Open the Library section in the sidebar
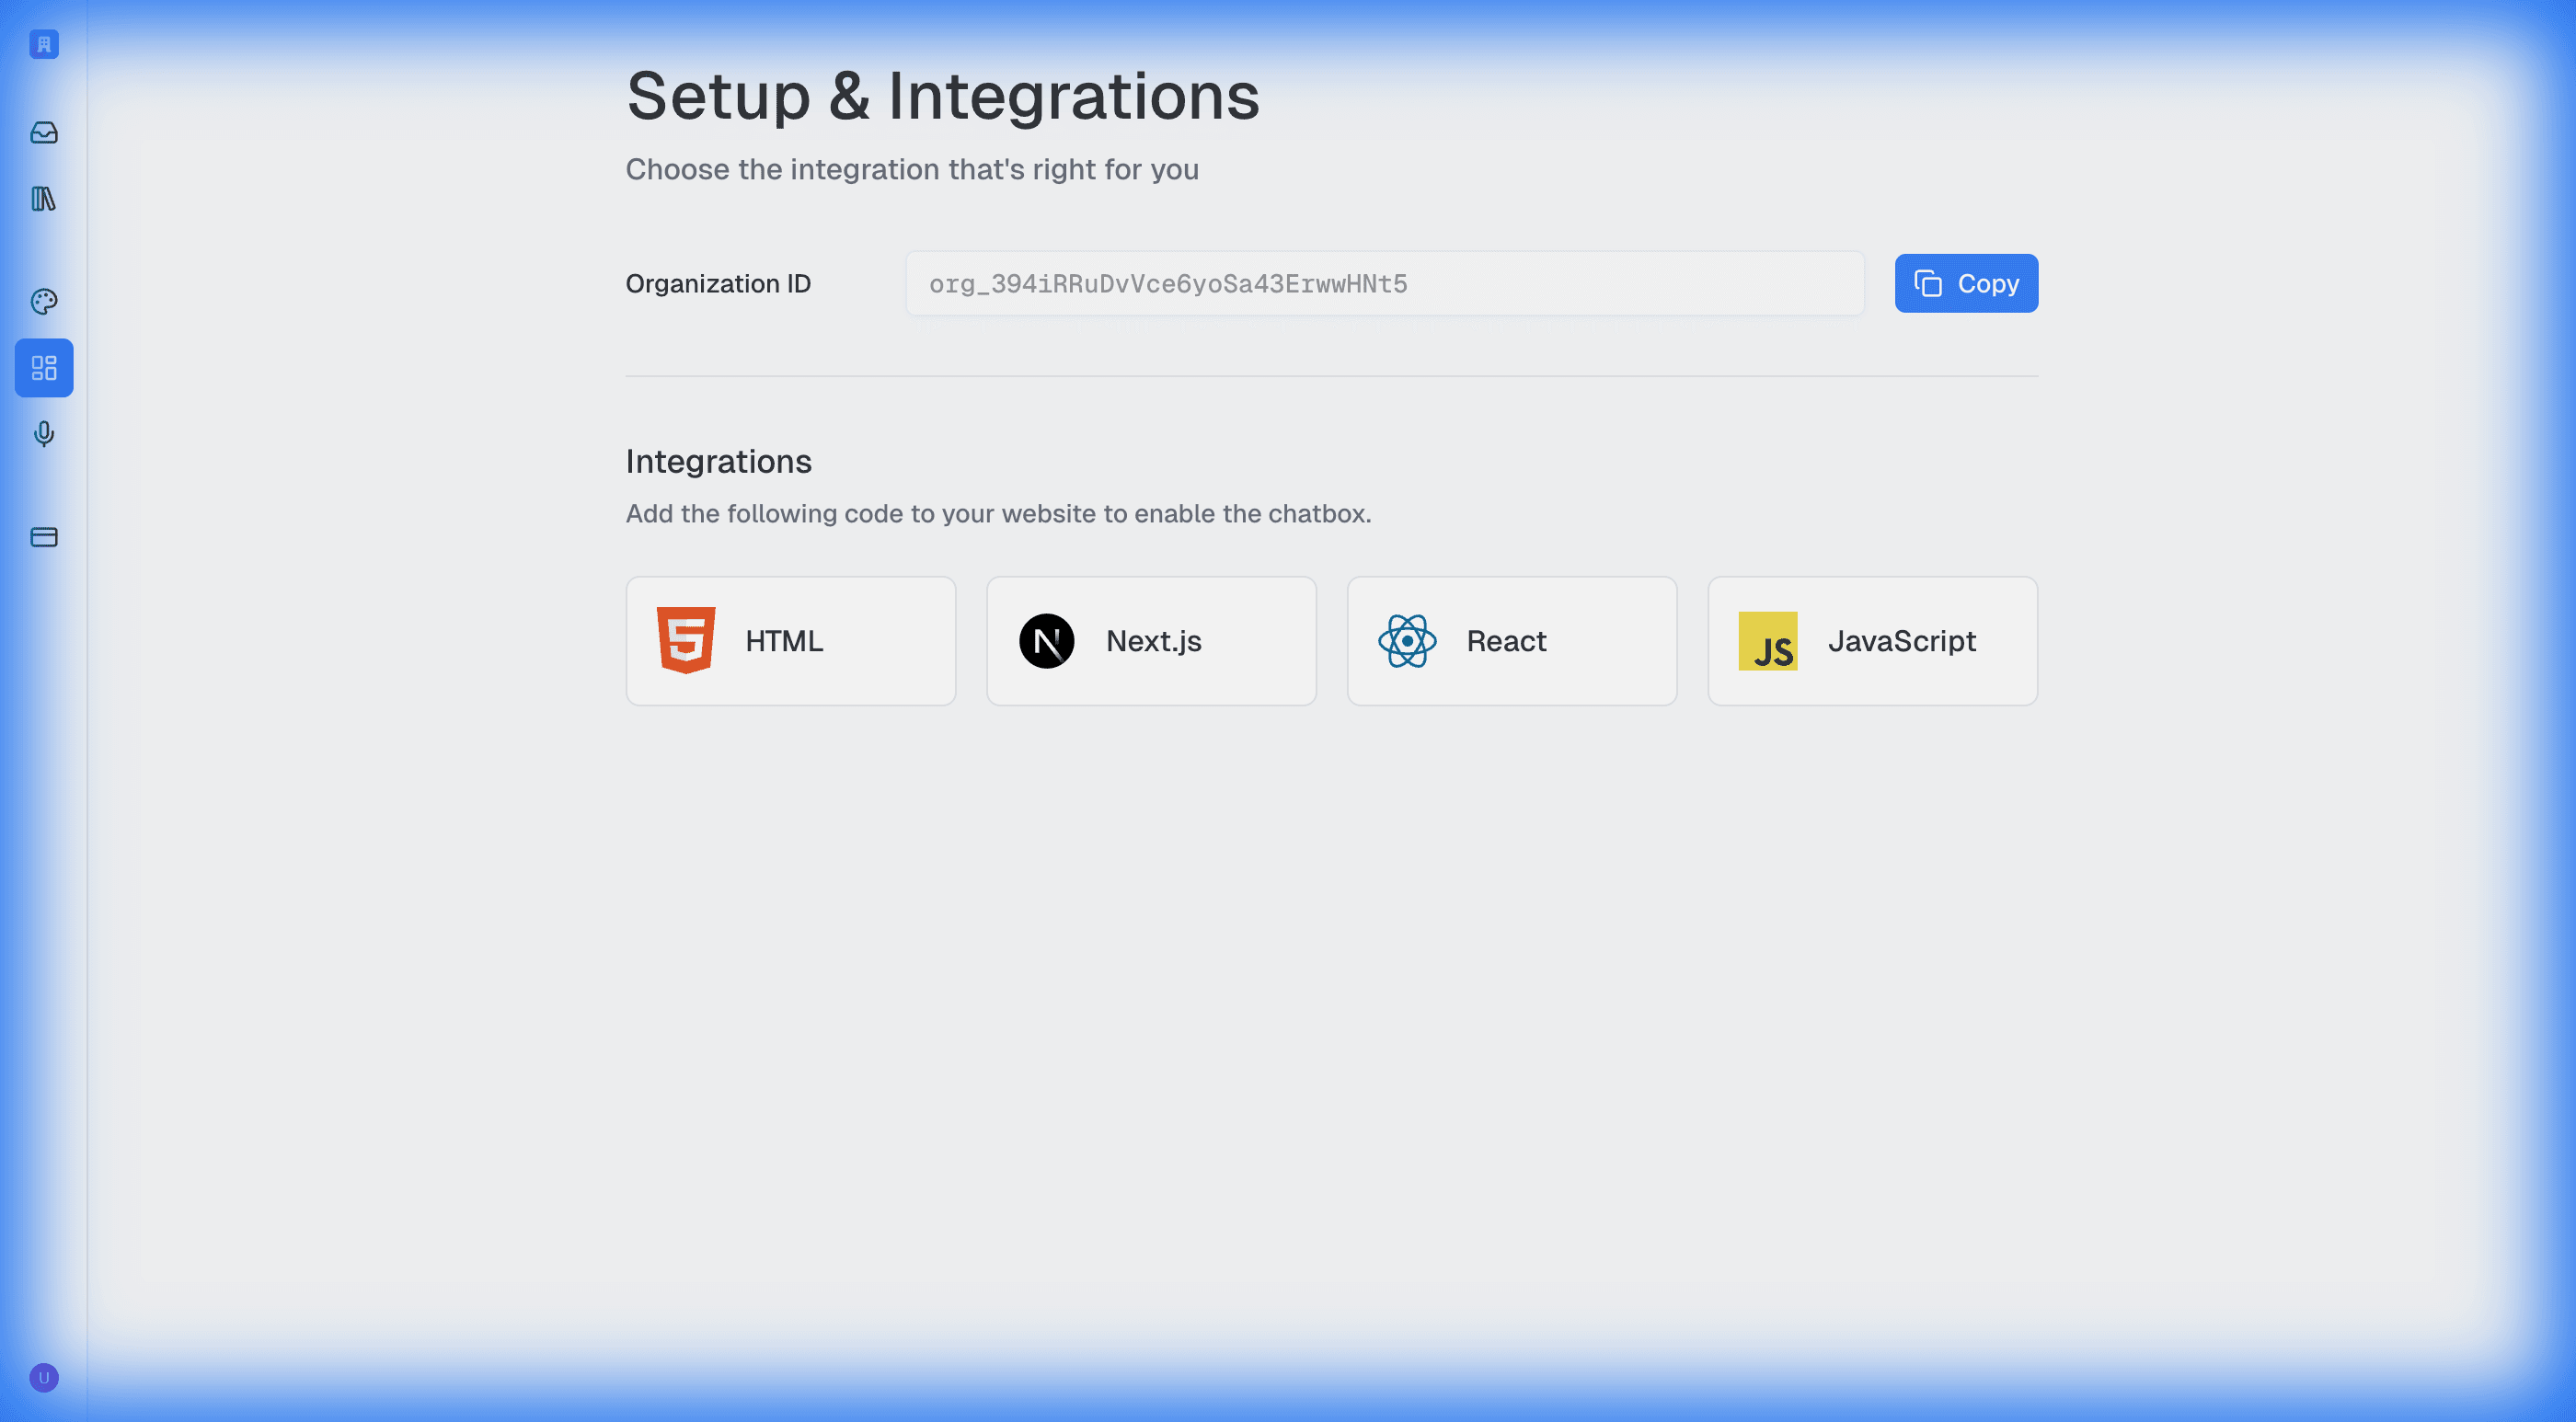 [43, 200]
